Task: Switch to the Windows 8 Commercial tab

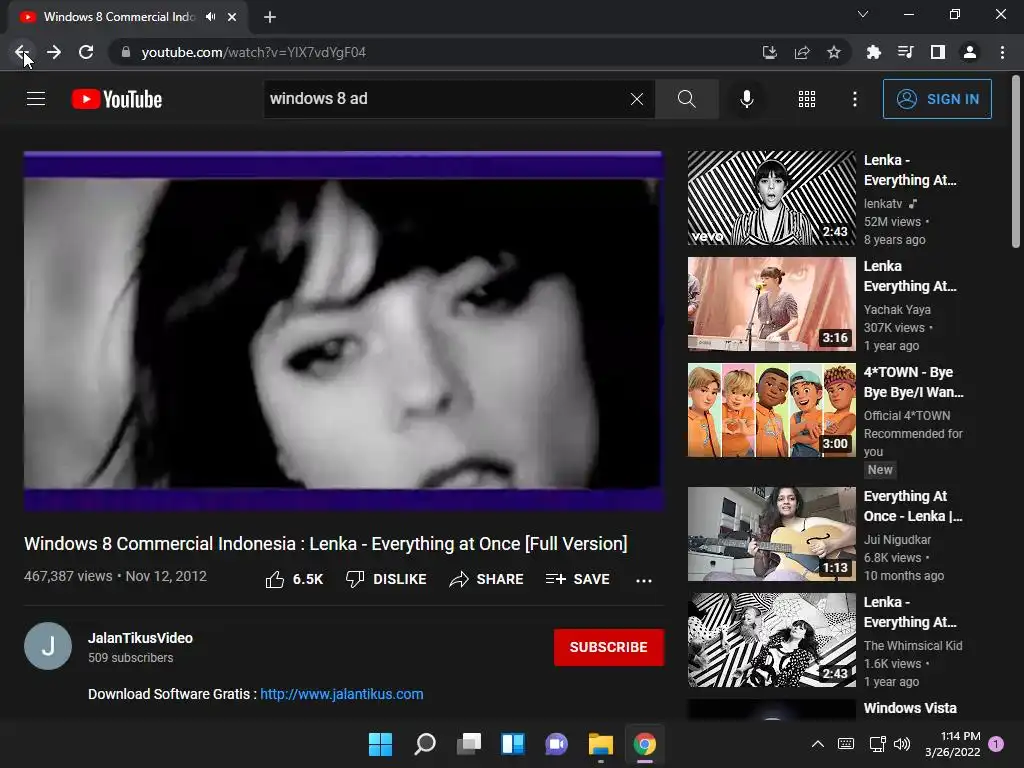Action: [120, 17]
